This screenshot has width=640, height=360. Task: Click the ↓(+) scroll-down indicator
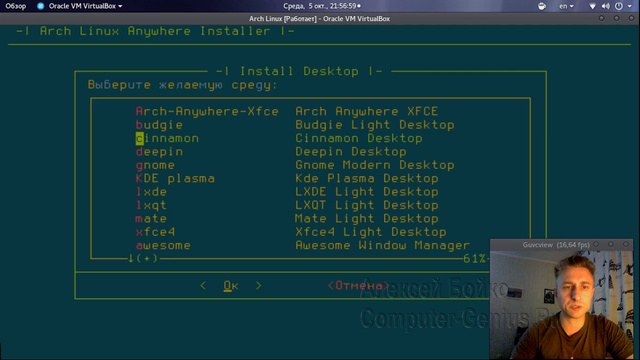pos(143,258)
